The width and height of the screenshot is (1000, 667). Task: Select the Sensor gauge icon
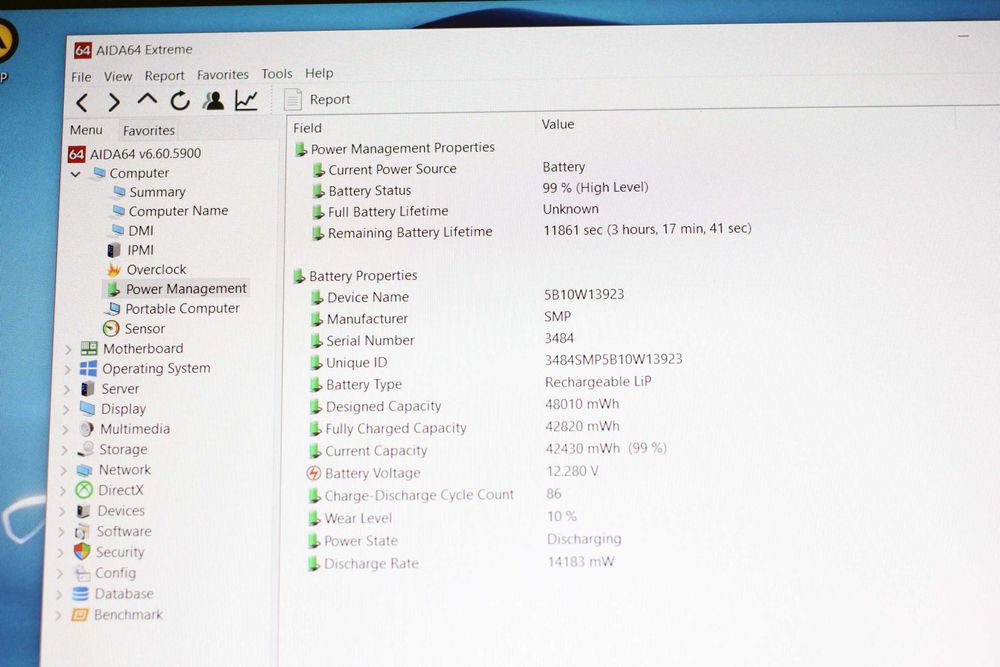[111, 328]
